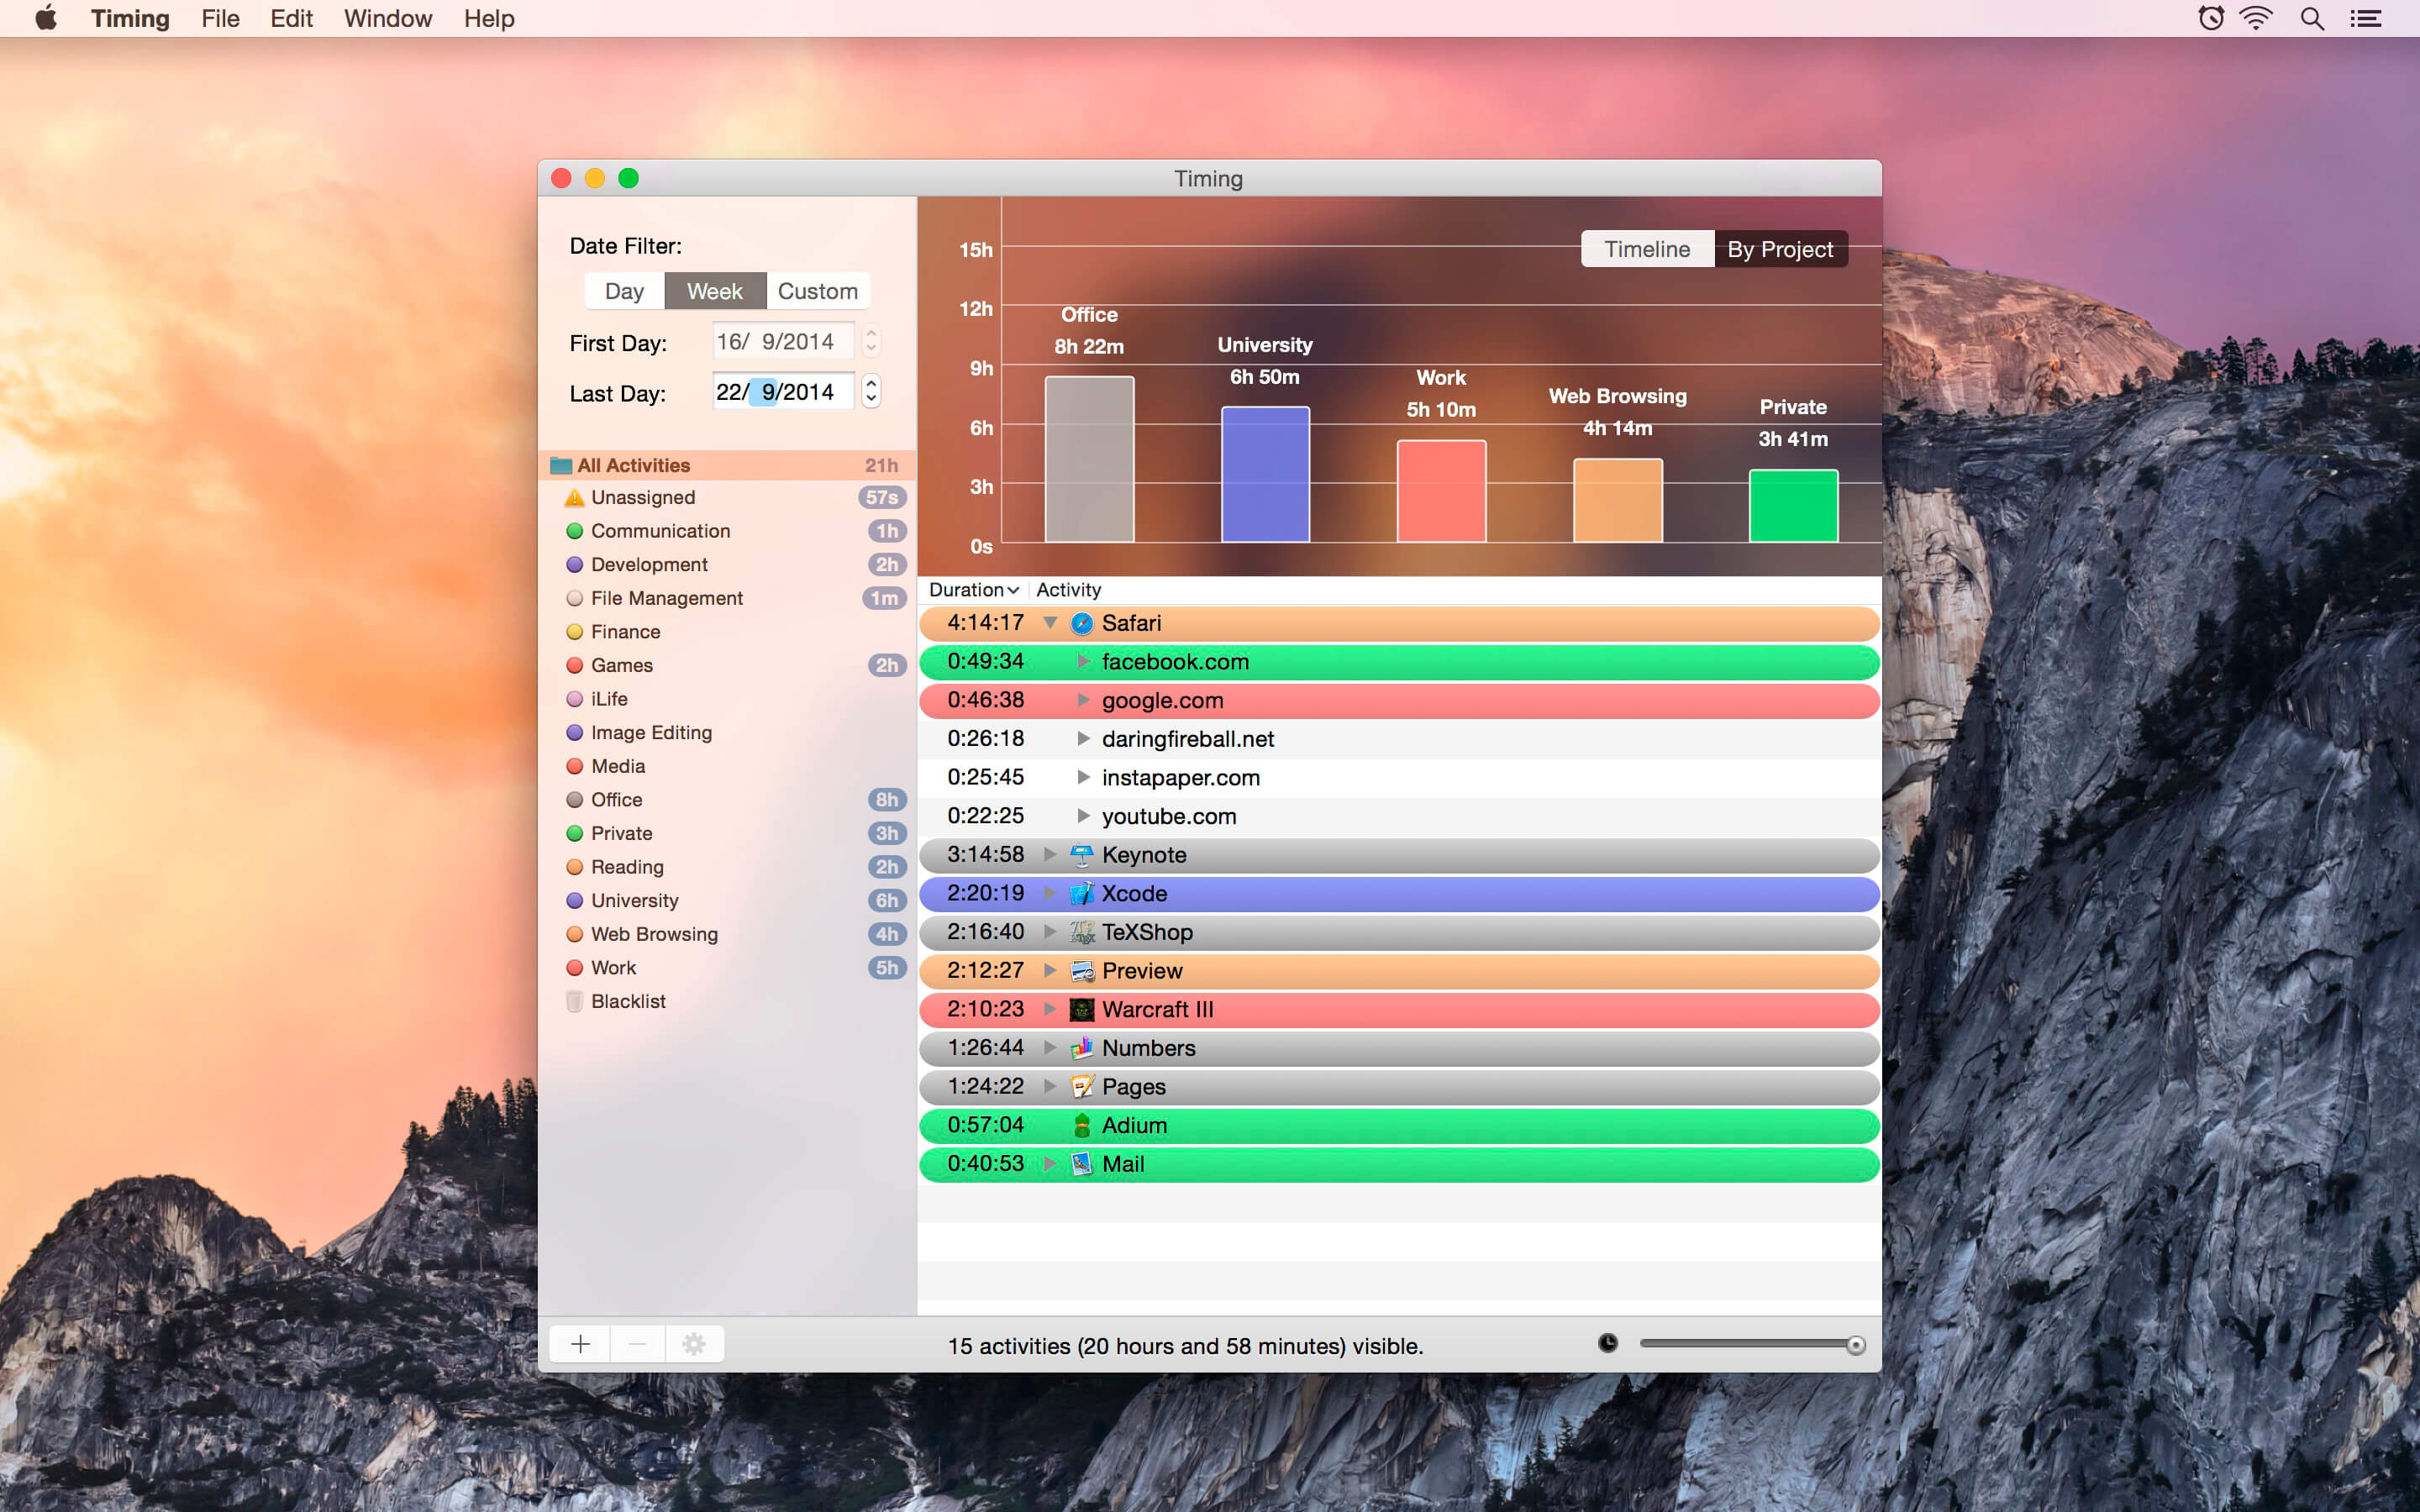Click the Adium app icon
Viewport: 2420px width, 1512px height.
point(1081,1125)
